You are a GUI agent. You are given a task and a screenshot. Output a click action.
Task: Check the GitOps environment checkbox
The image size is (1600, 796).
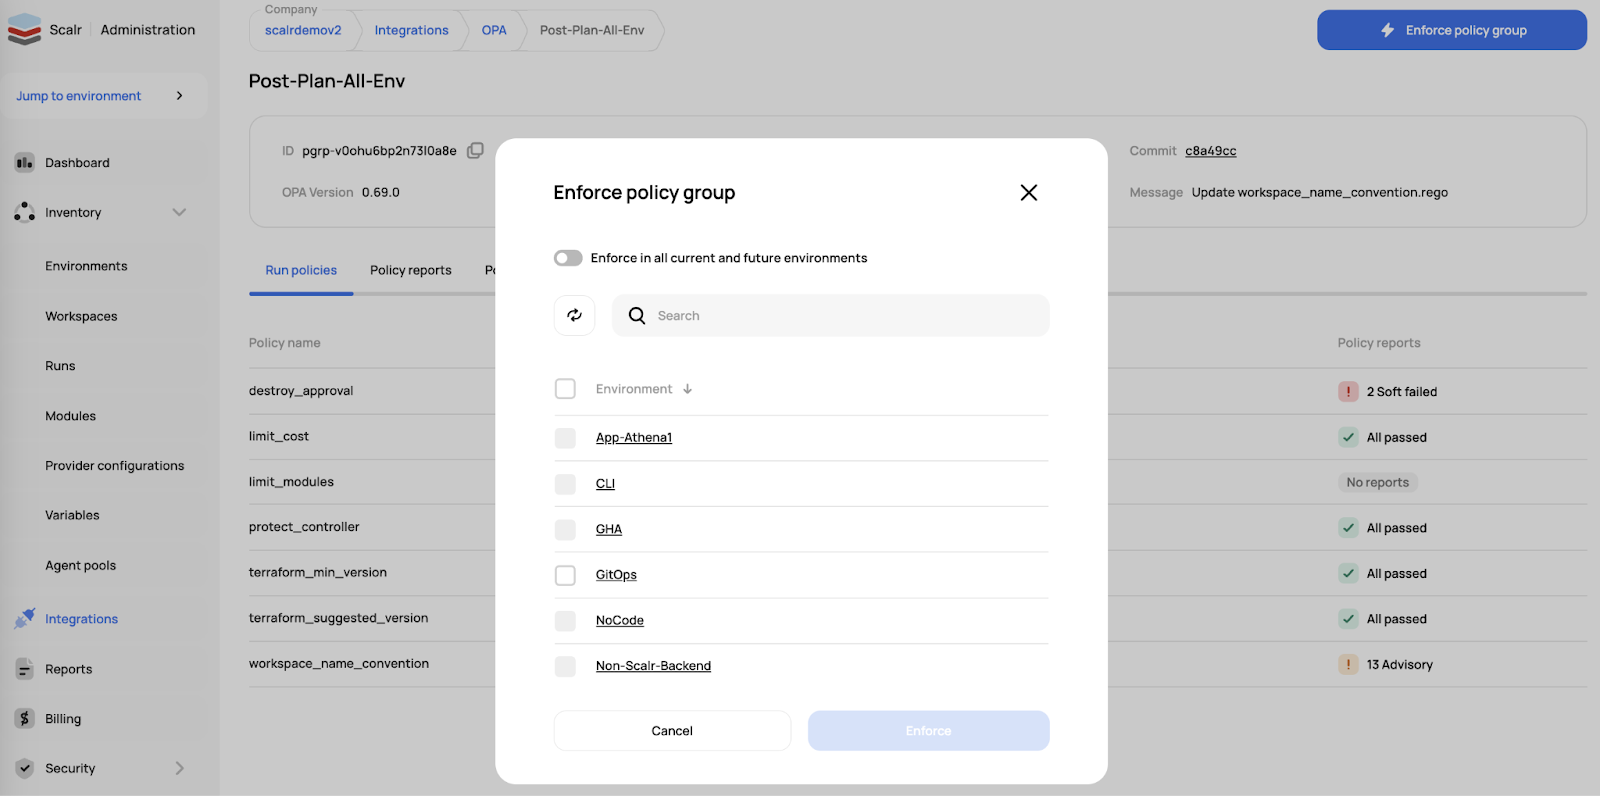tap(565, 575)
